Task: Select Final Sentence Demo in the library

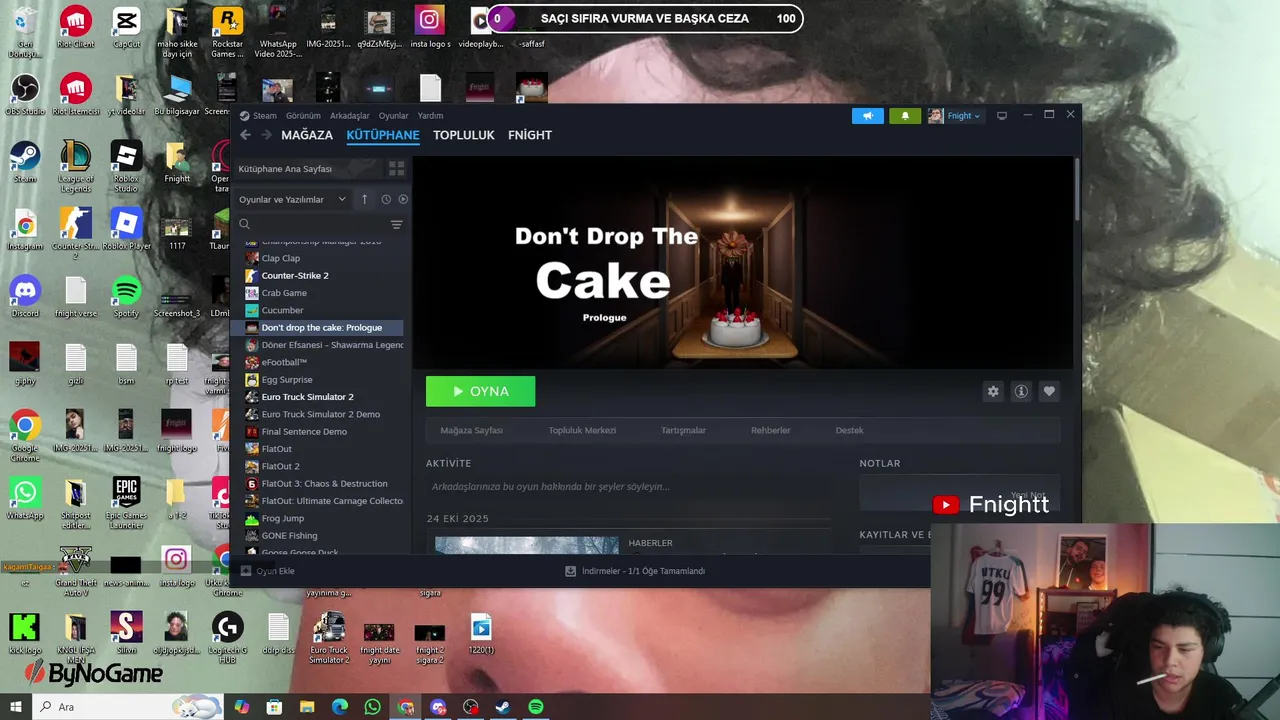Action: point(304,432)
